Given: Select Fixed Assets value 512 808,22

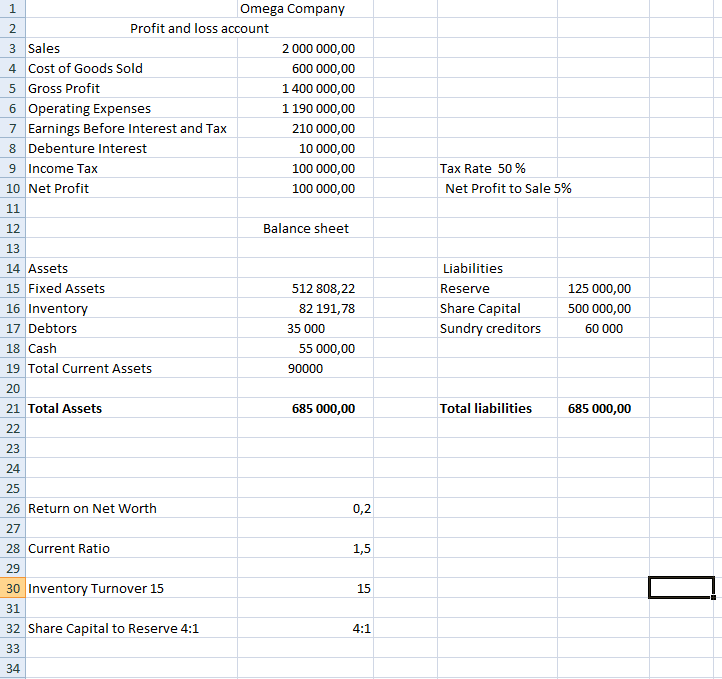Looking at the screenshot, I should coord(323,288).
